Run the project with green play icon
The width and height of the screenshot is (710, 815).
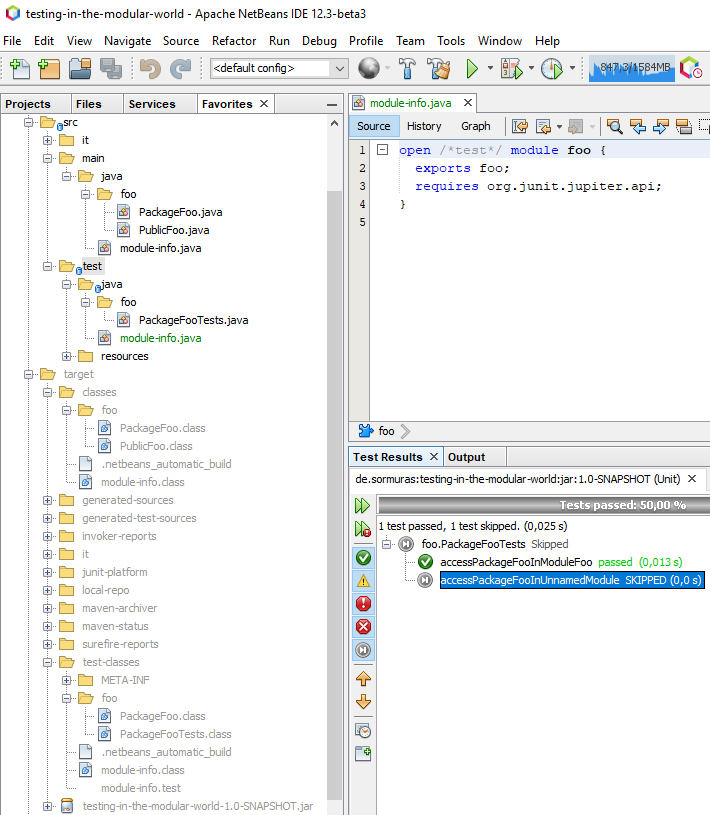472,68
